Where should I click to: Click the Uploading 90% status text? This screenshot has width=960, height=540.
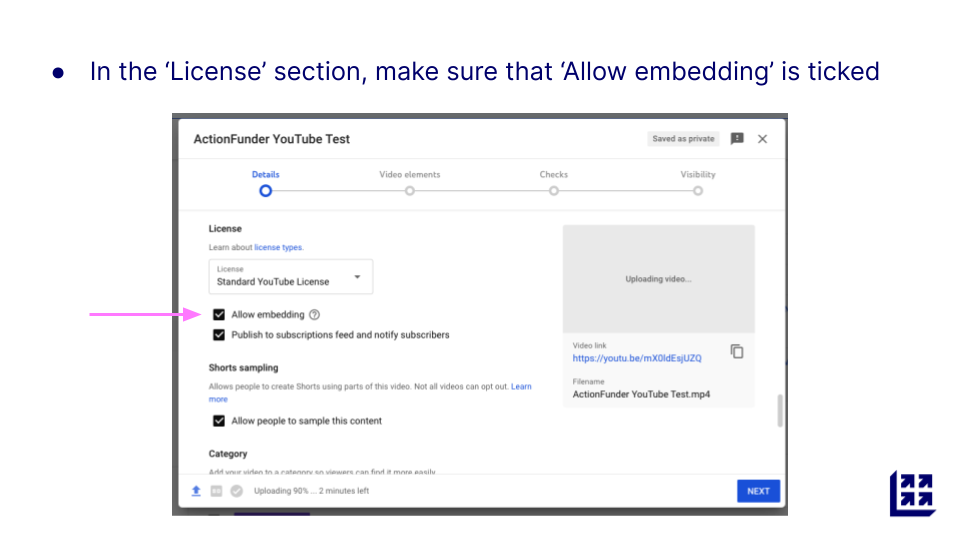coord(311,491)
